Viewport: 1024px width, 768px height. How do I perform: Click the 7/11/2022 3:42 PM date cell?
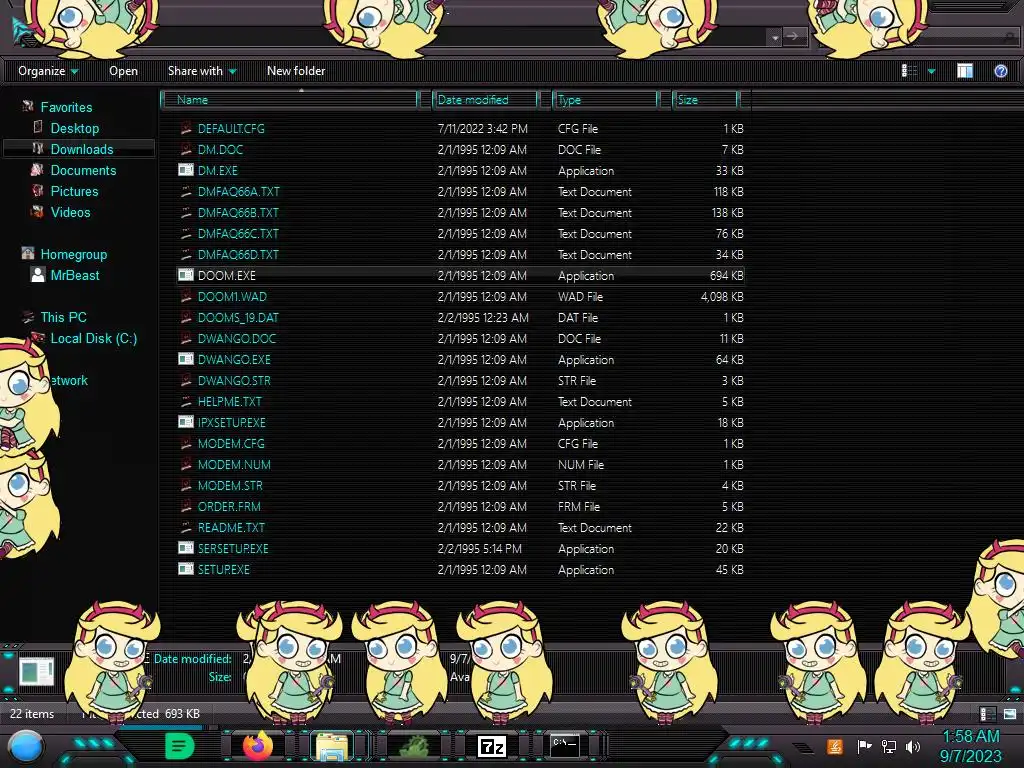point(483,129)
